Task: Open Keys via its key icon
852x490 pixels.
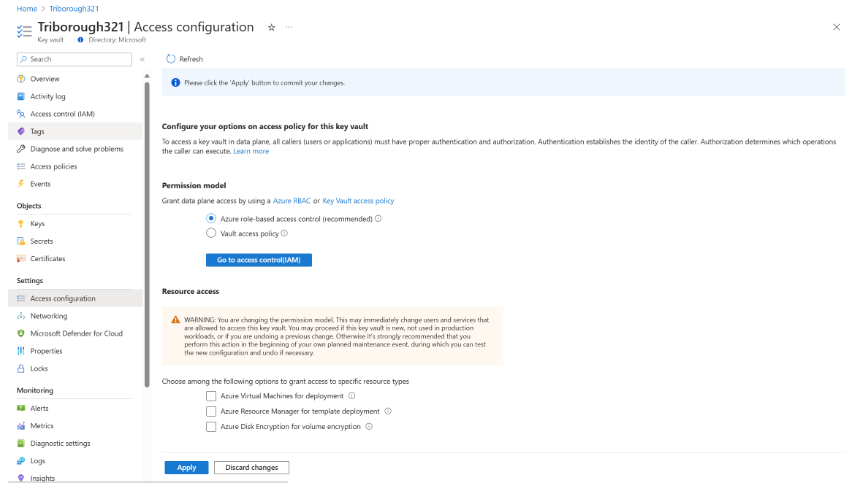Action: 21,224
